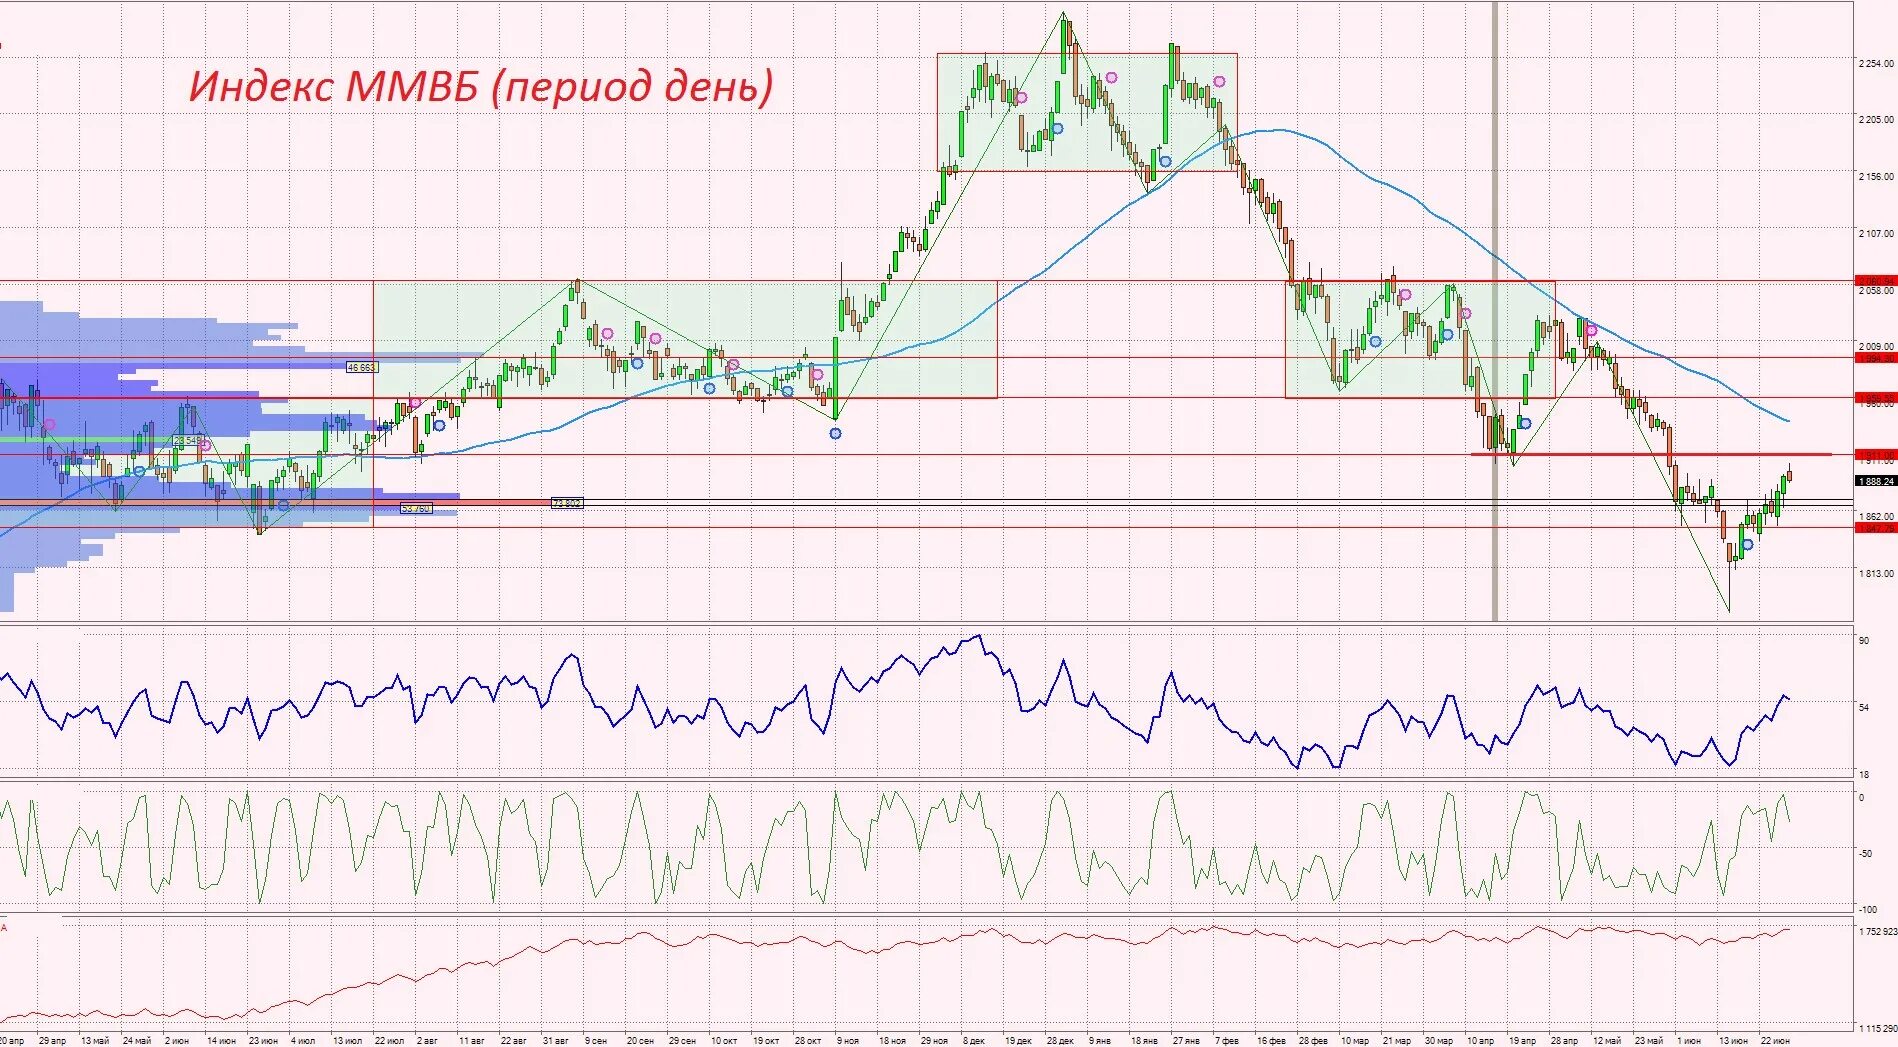
Task: Select the blue moving average curve
Action: pyautogui.click(x=1280, y=130)
